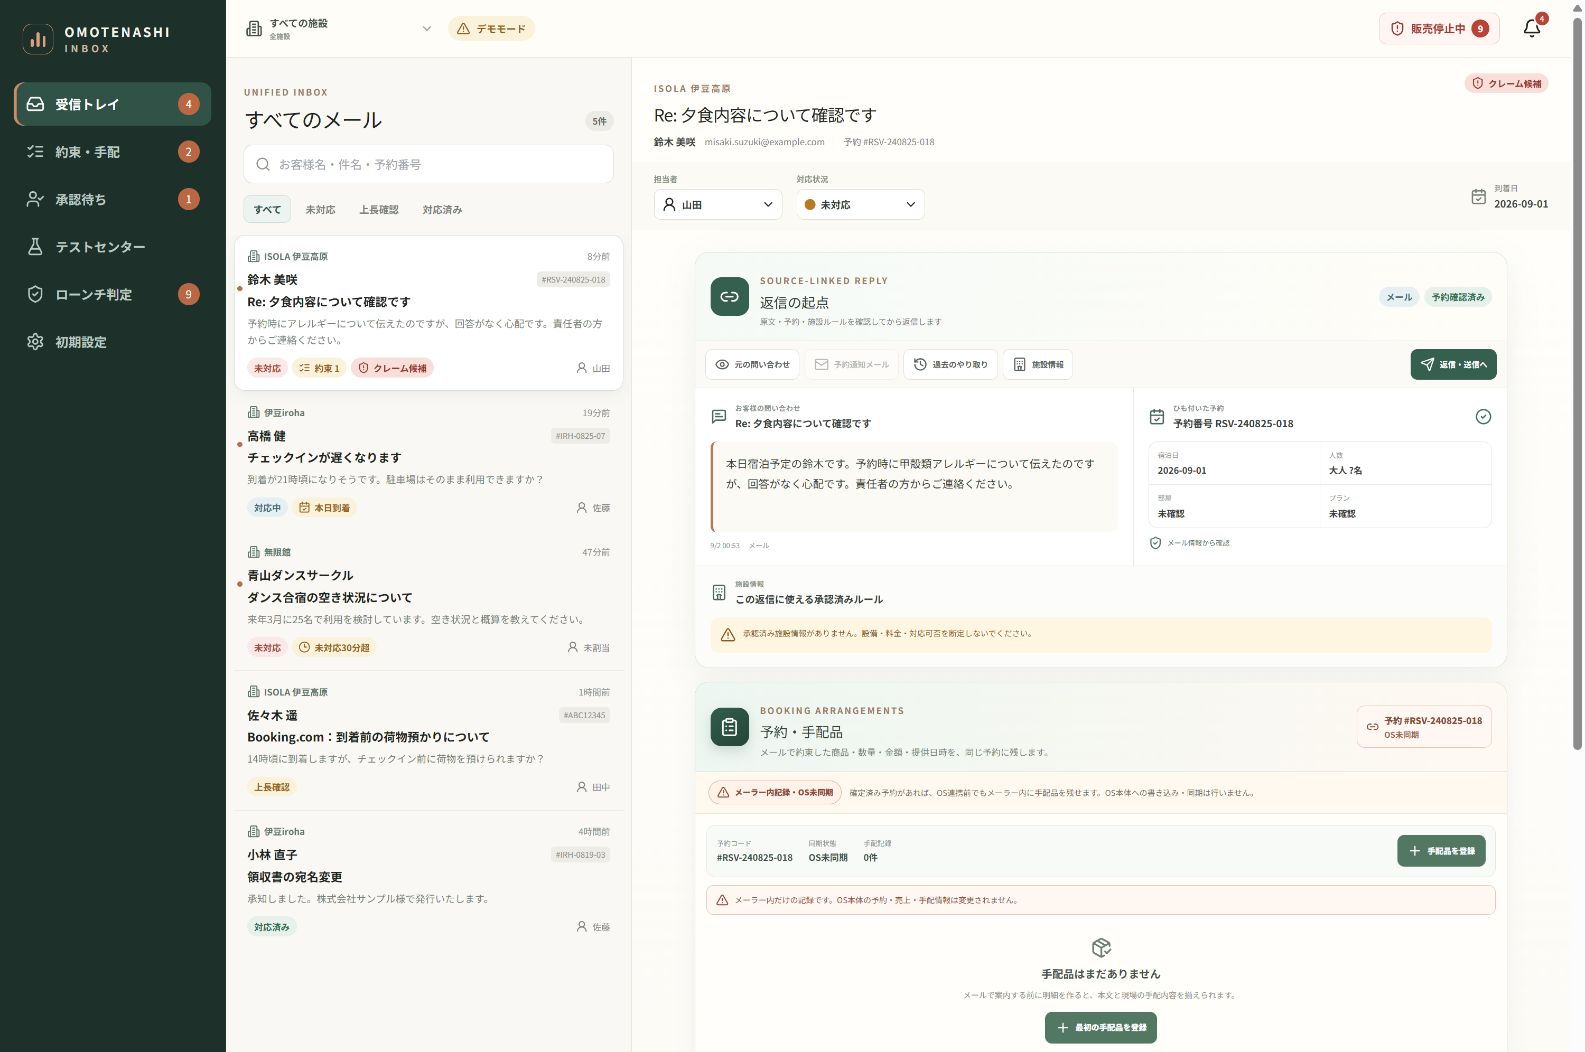Click the booking verified check-circle icon
Image resolution: width=1585 pixels, height=1052 pixels.
pyautogui.click(x=1483, y=417)
